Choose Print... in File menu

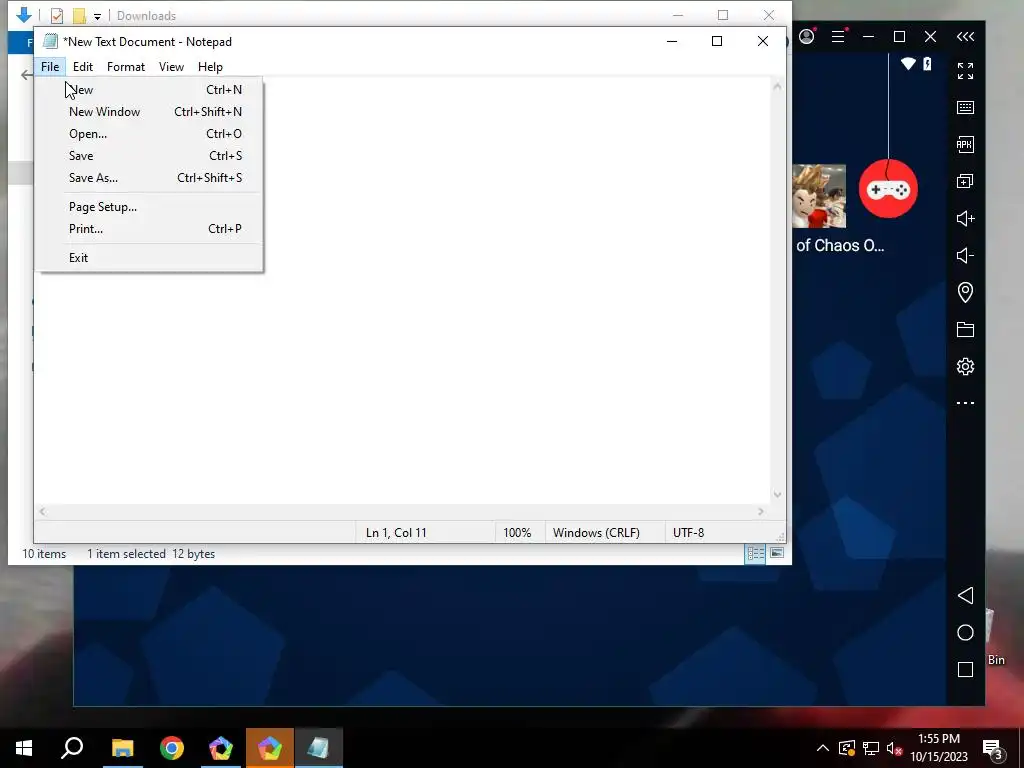(x=151, y=229)
